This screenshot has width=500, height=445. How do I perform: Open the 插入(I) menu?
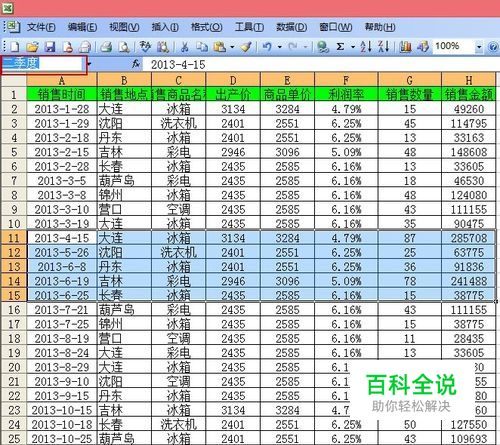click(165, 27)
